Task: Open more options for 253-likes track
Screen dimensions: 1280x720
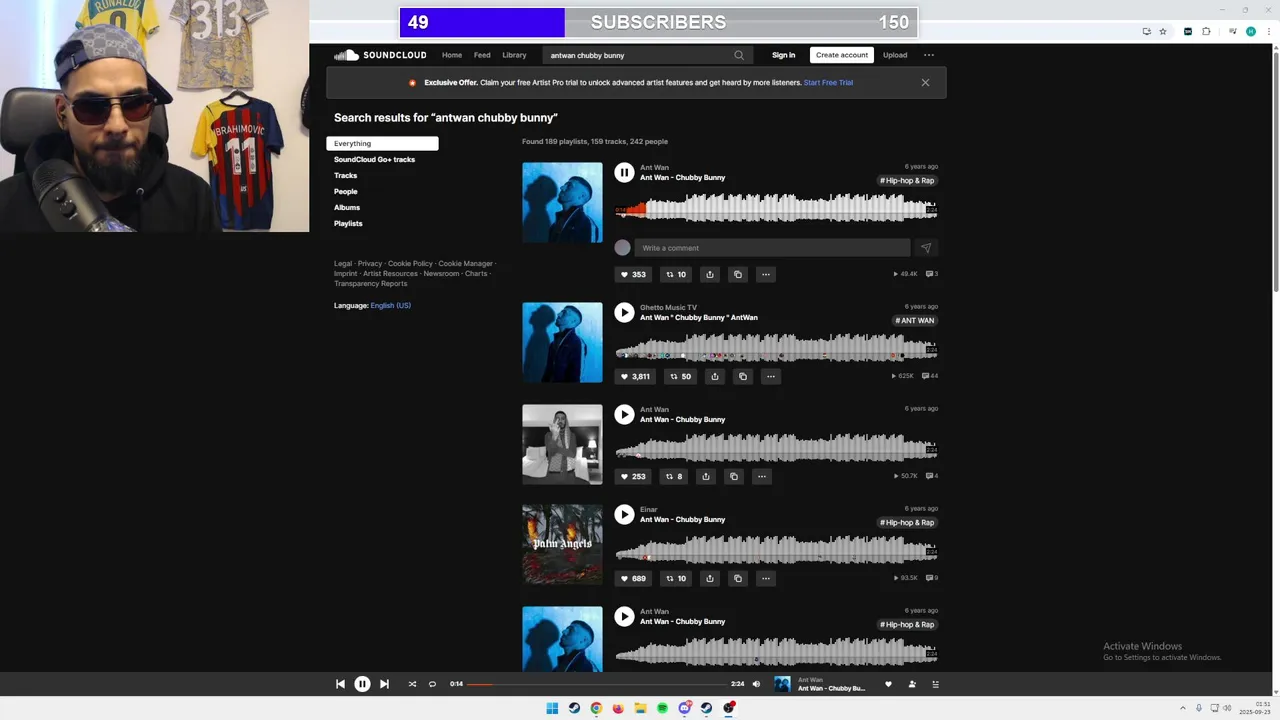Action: coord(762,476)
